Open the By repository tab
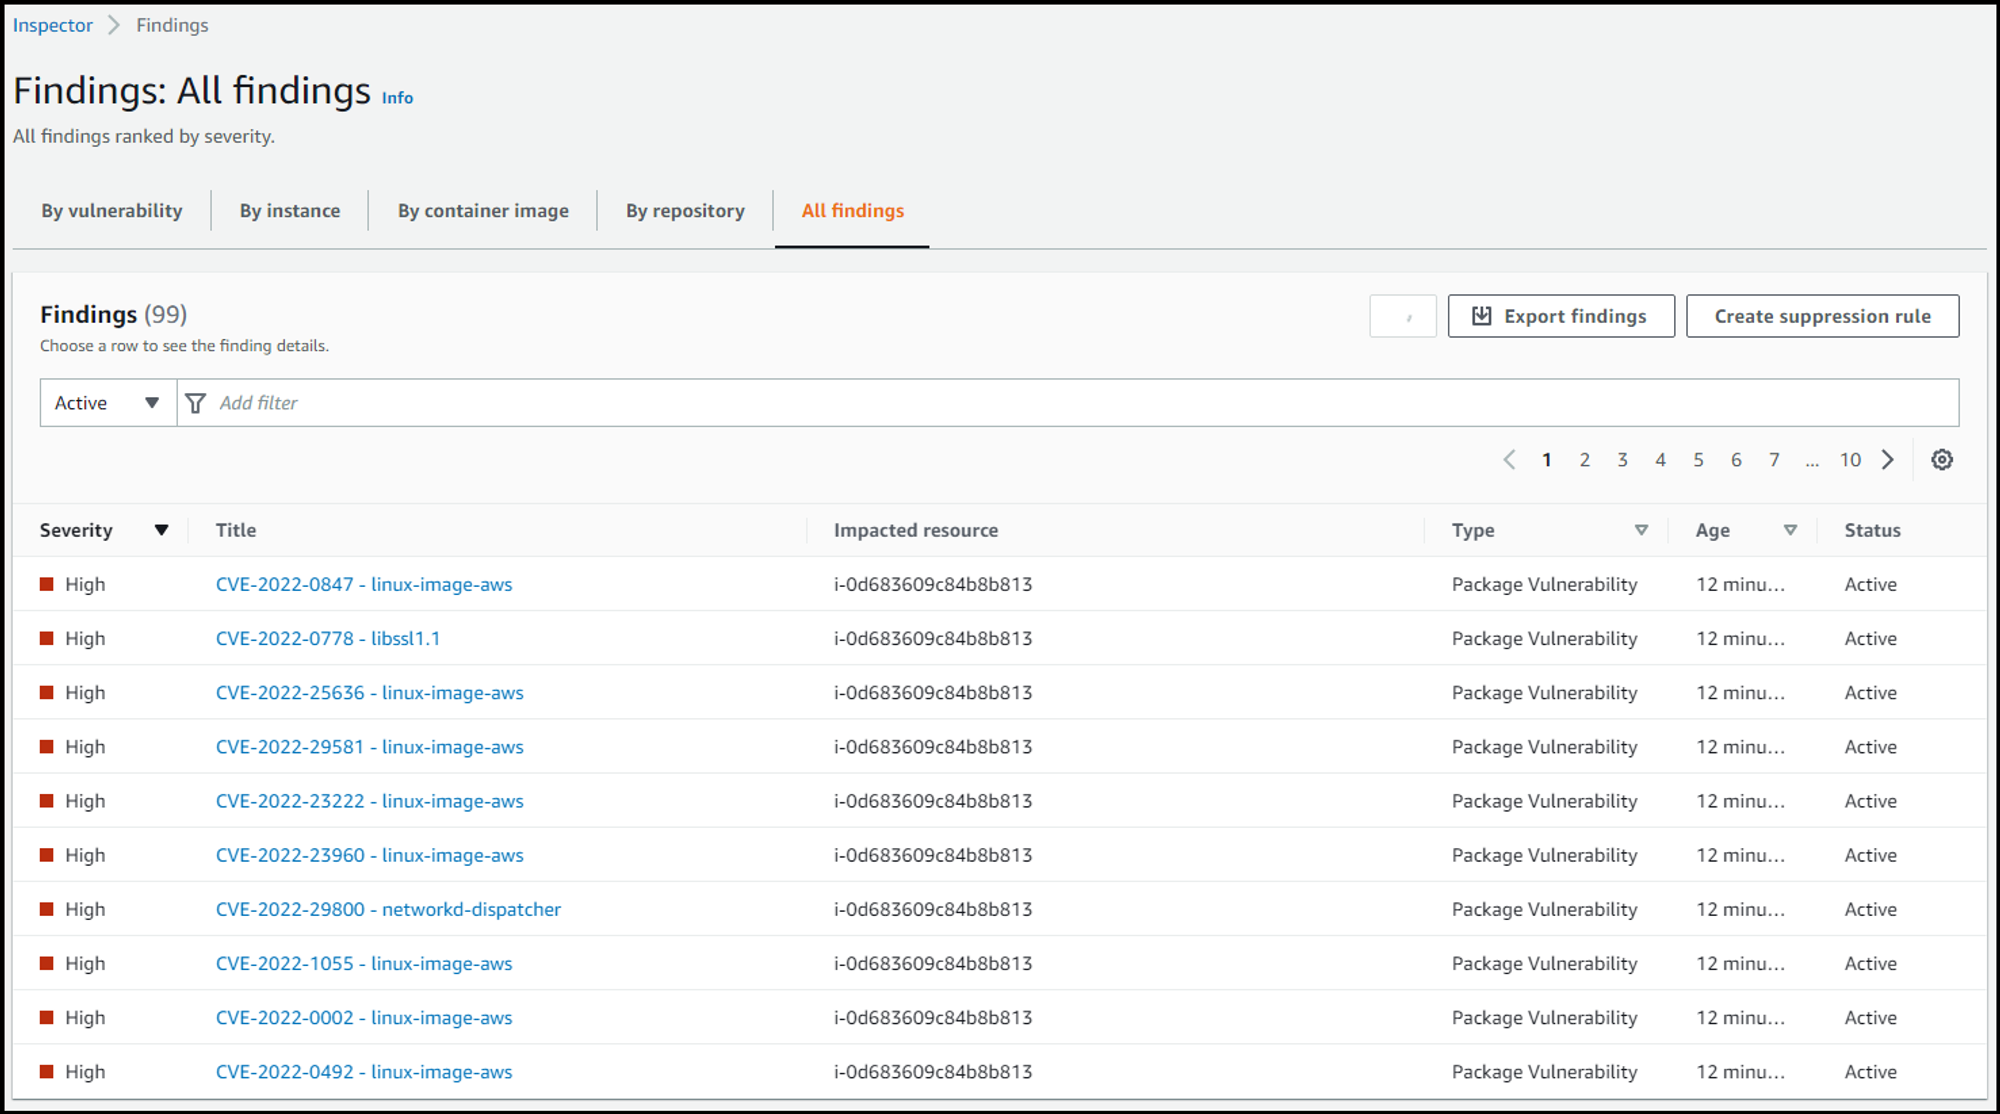Image resolution: width=2000 pixels, height=1114 pixels. [685, 211]
